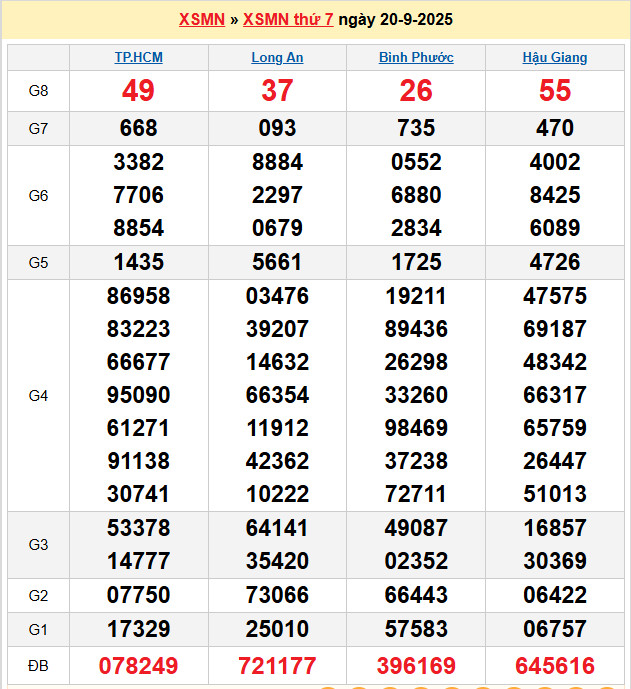Open the Bình Phước province link
This screenshot has width=631, height=689.
click(416, 58)
